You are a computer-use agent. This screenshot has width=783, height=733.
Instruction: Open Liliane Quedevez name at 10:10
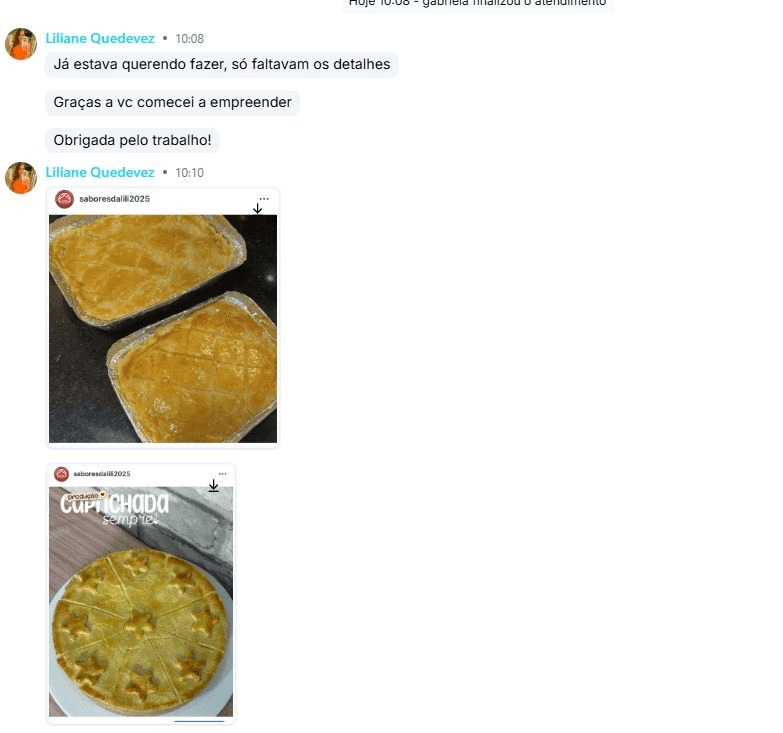pos(100,172)
